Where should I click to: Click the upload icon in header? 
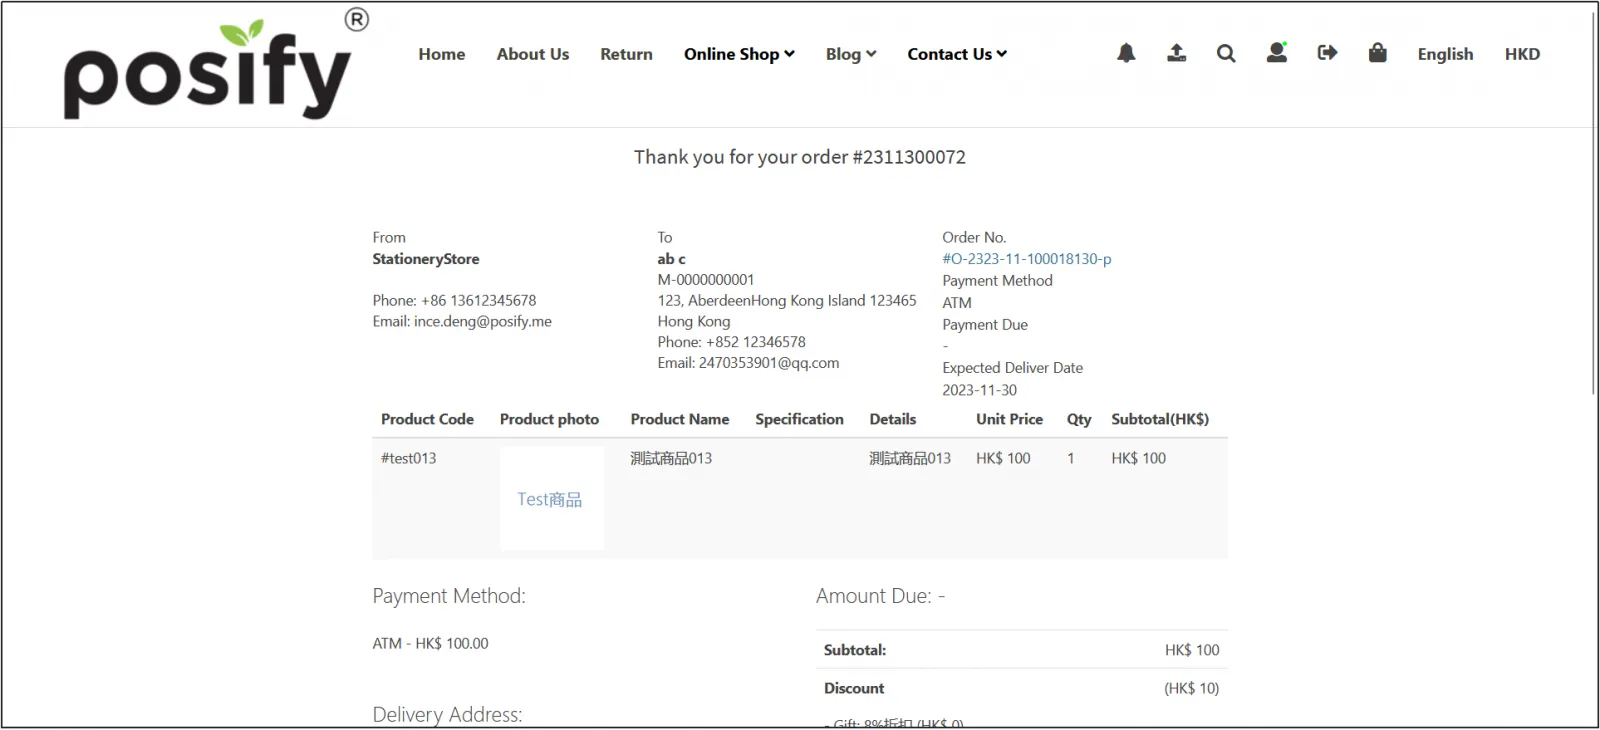coord(1177,53)
